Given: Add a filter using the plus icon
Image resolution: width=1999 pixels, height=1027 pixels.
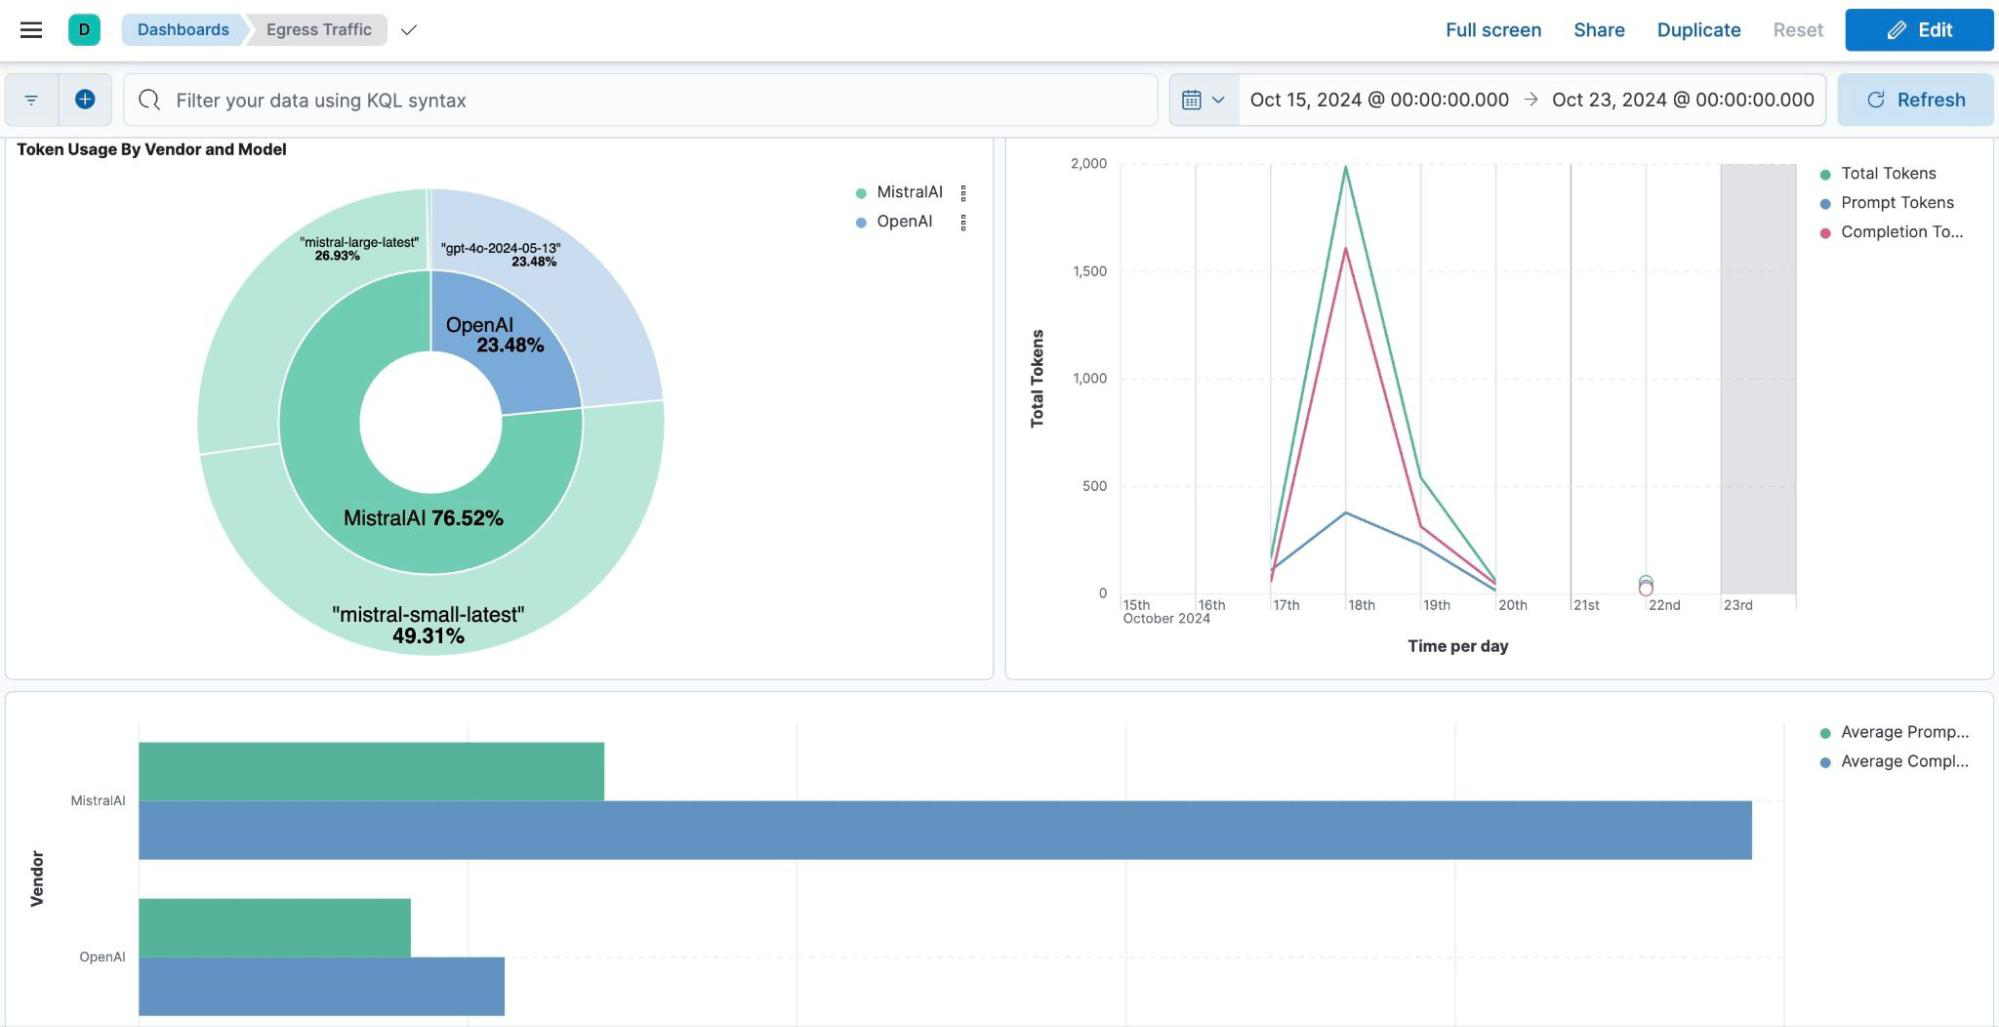Looking at the screenshot, I should (84, 99).
